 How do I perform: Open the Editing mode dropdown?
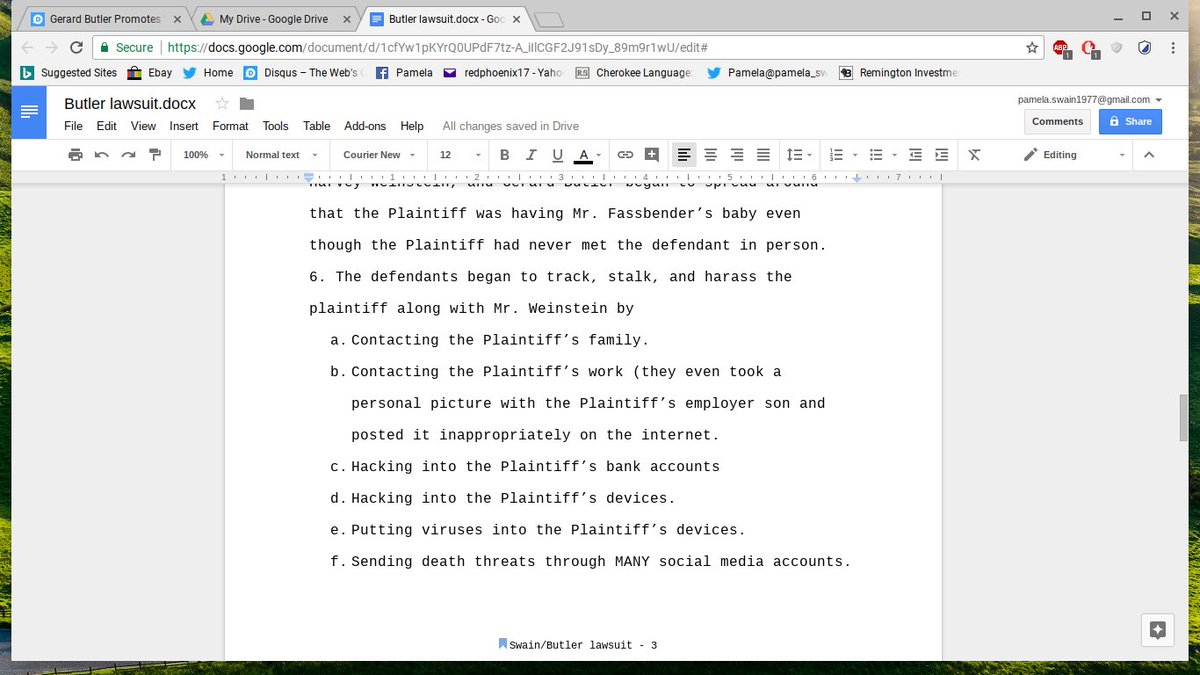click(1074, 155)
